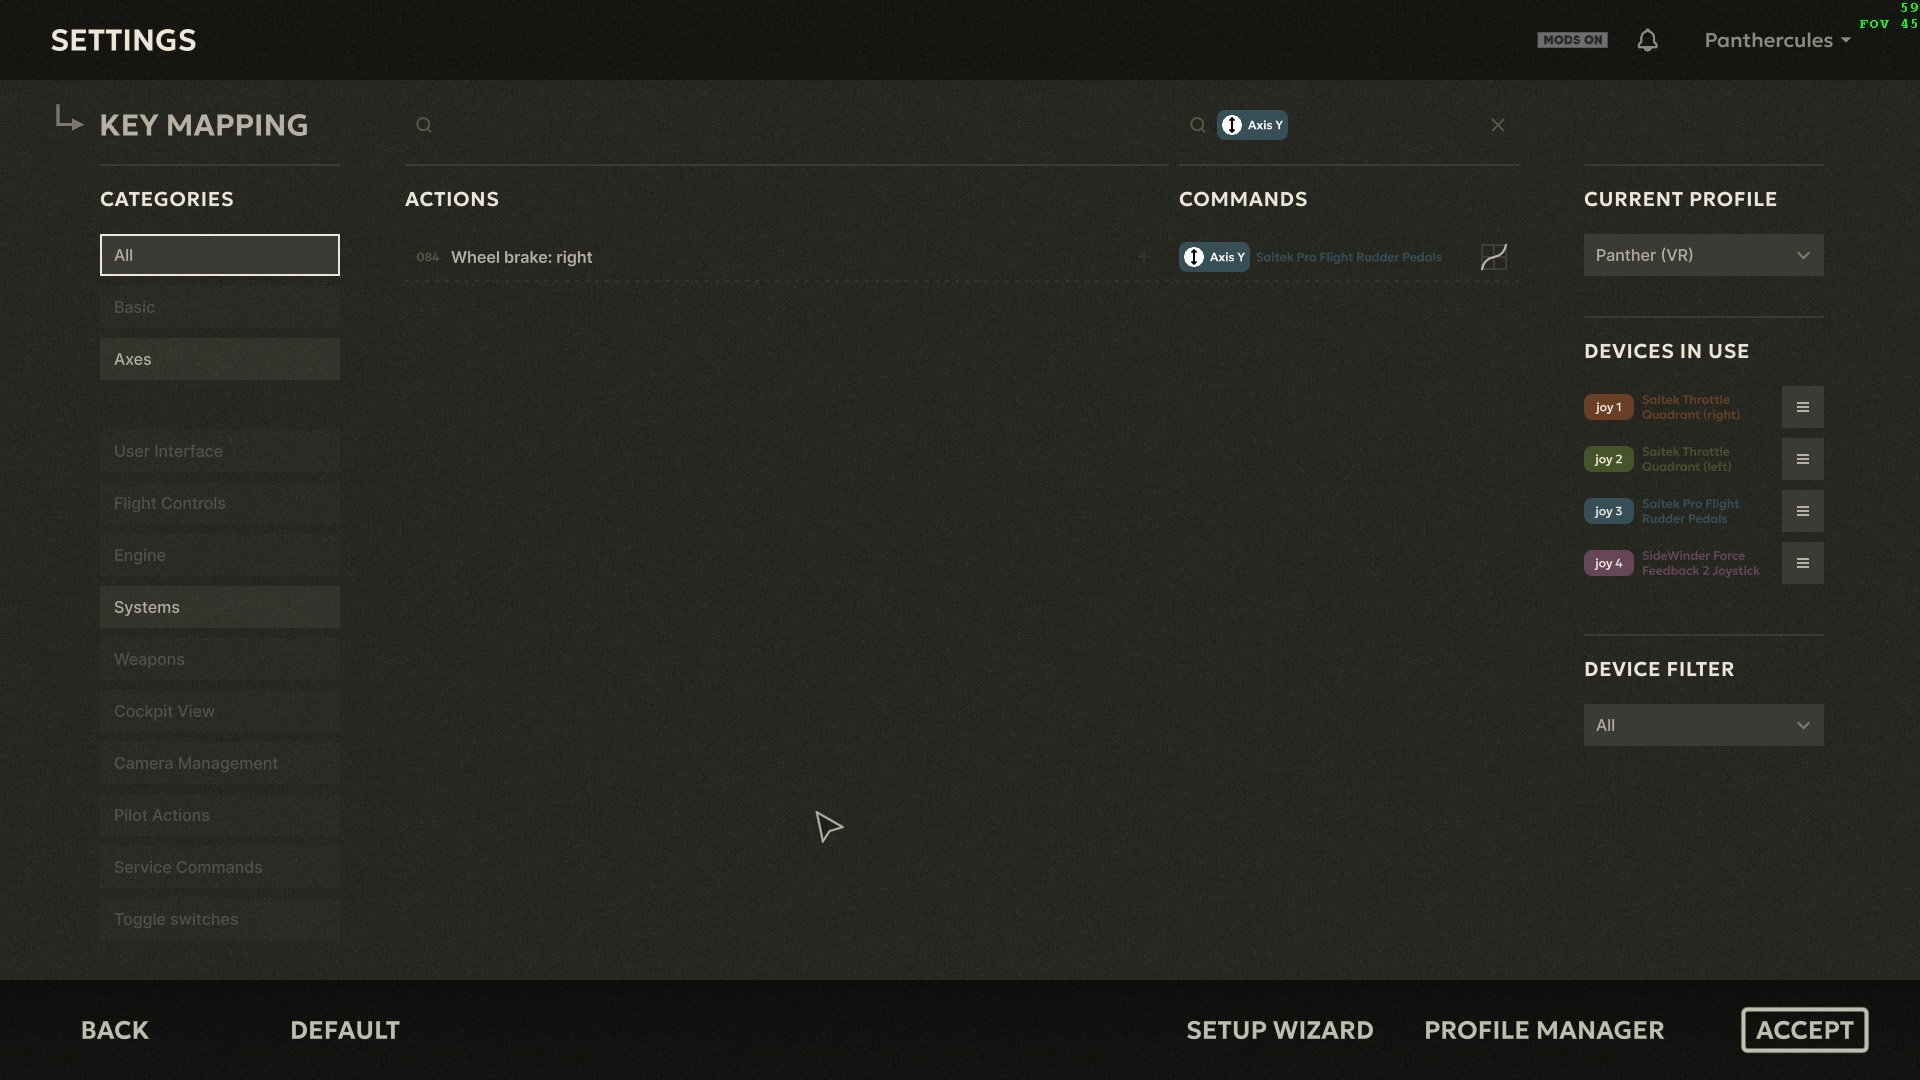This screenshot has width=1920, height=1080.
Task: Open the notifications bell
Action: click(1647, 40)
